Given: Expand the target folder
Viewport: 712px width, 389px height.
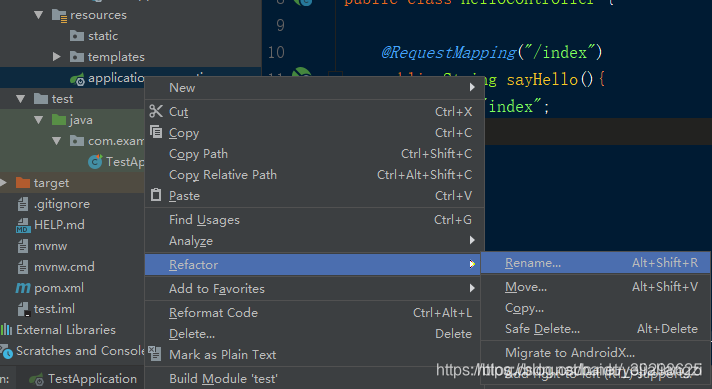Looking at the screenshot, I should [x=3, y=182].
